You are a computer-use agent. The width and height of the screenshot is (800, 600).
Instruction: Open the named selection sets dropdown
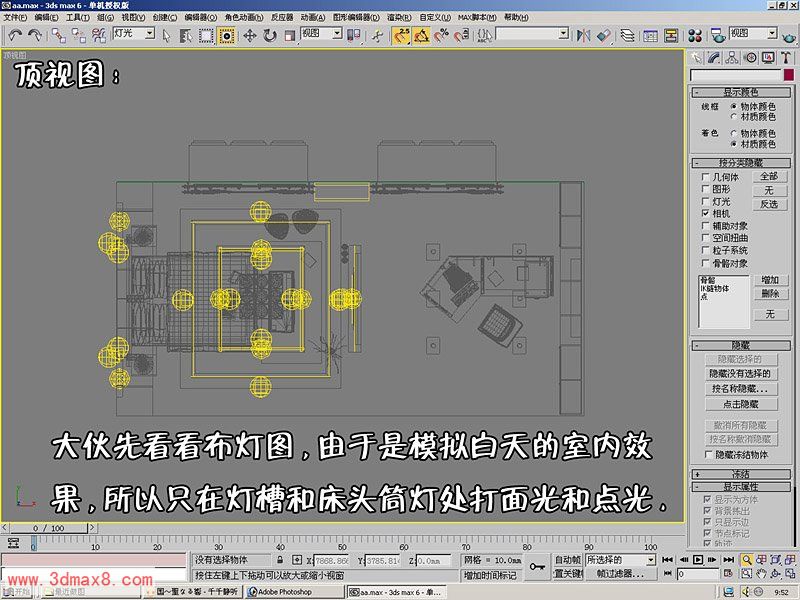pyautogui.click(x=563, y=34)
